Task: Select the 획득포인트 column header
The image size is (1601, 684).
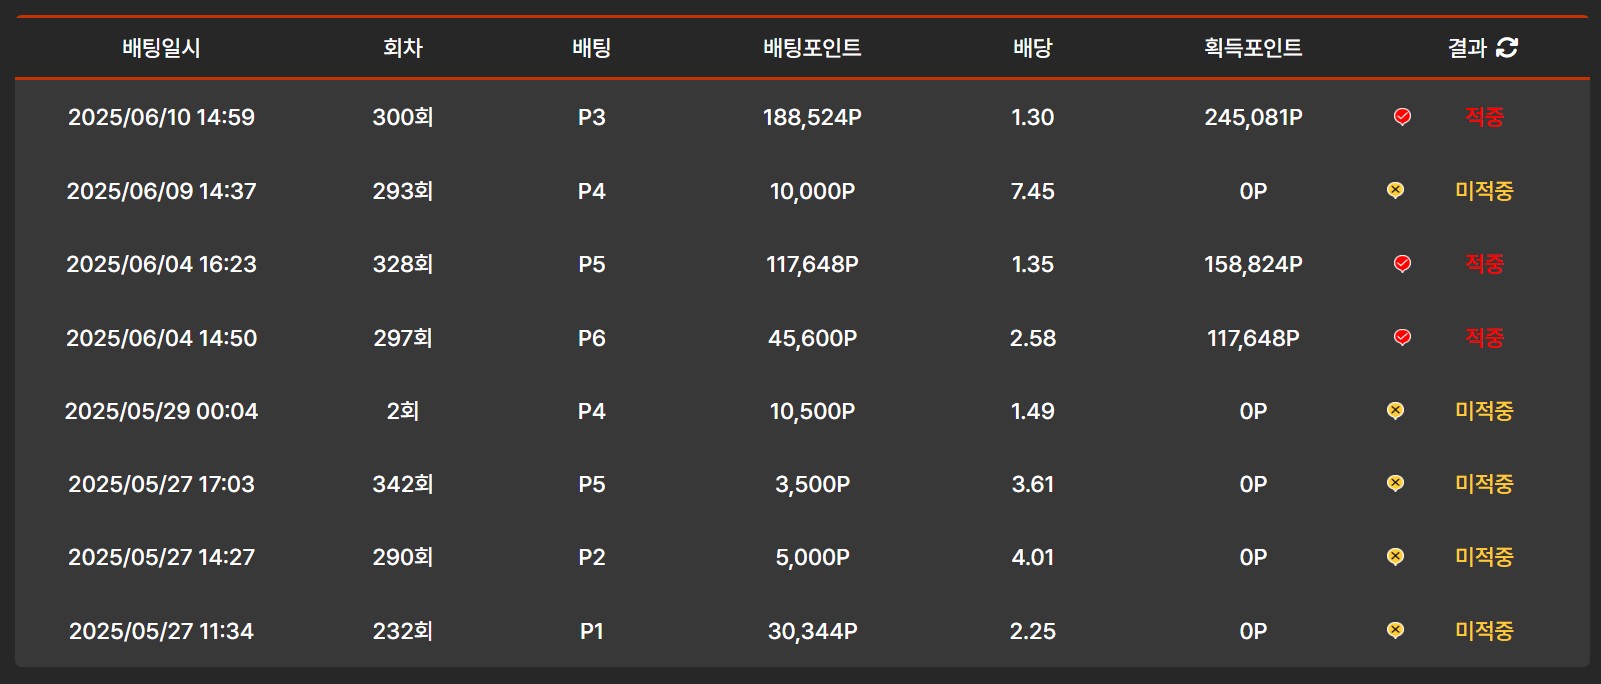Action: [1253, 48]
